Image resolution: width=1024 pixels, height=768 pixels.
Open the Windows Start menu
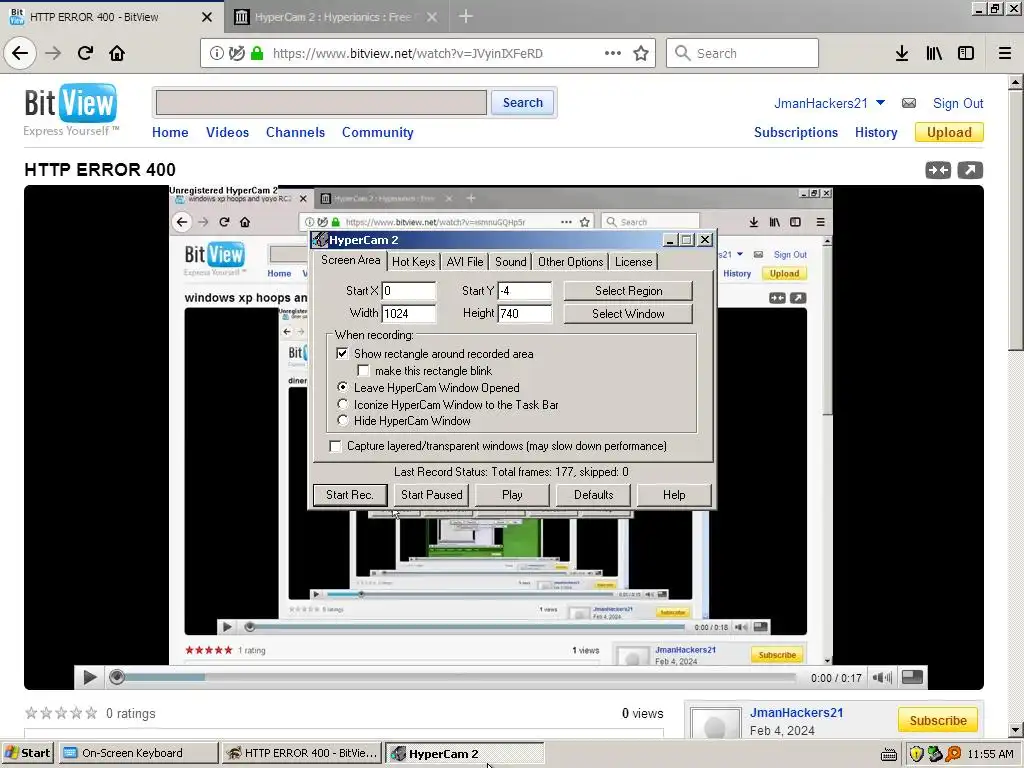click(x=28, y=754)
